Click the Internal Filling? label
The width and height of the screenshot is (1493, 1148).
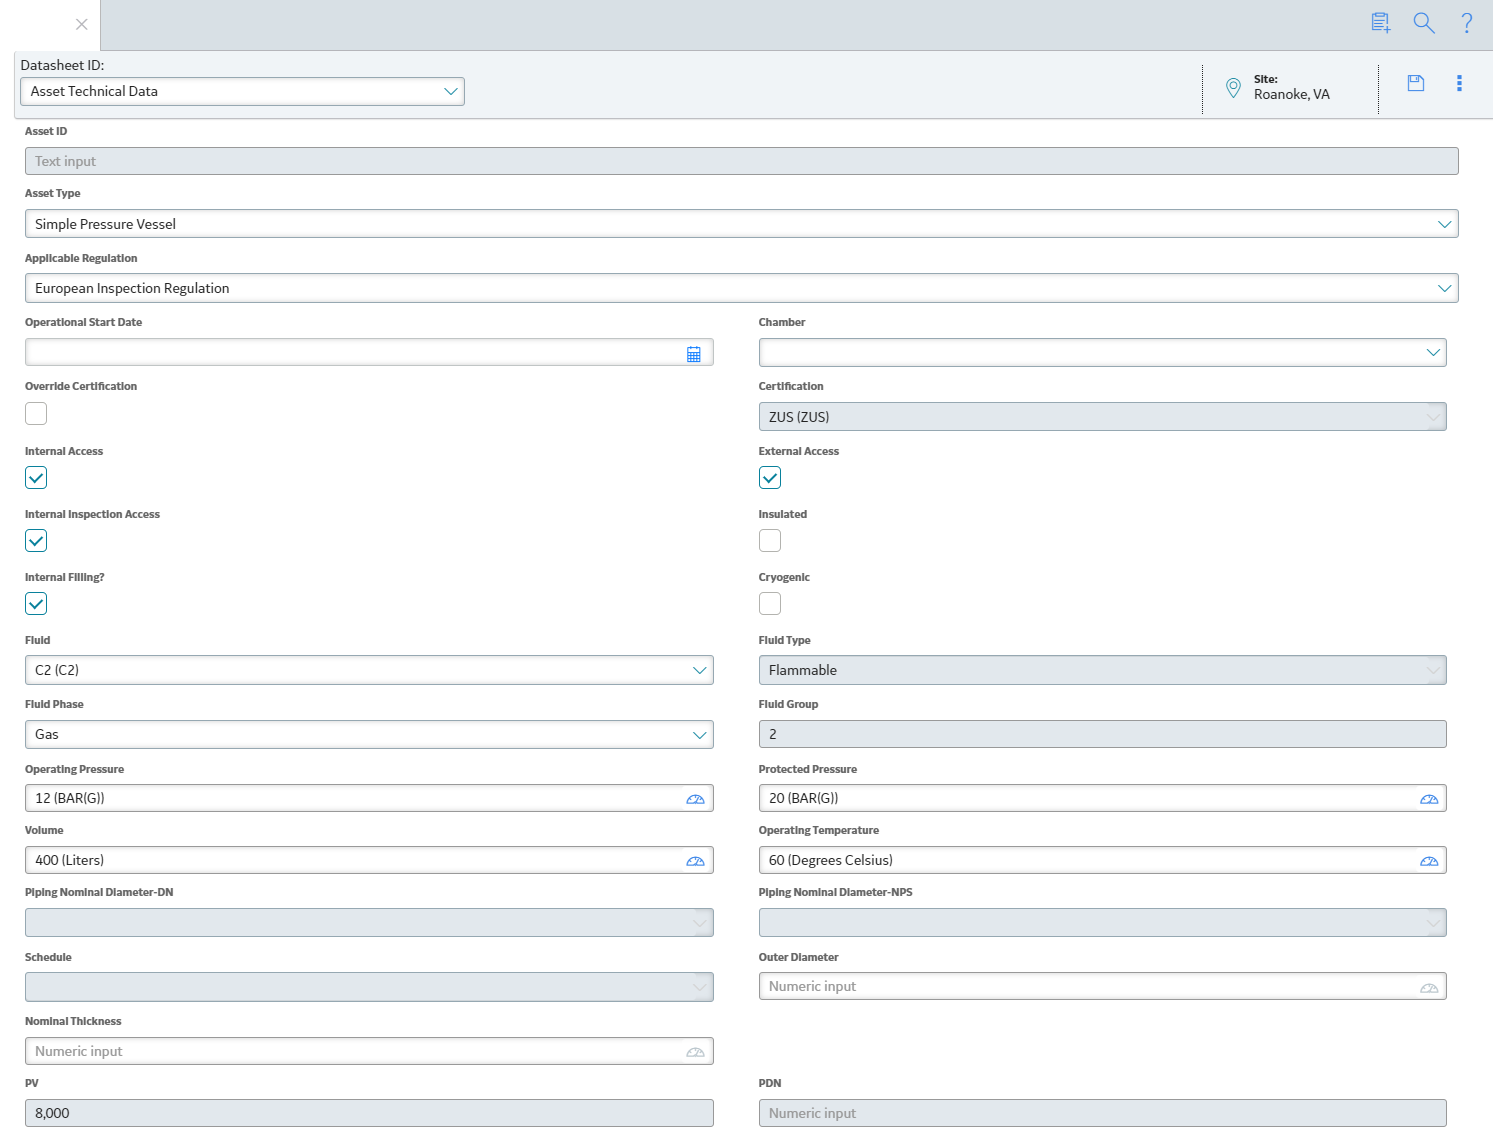click(65, 577)
